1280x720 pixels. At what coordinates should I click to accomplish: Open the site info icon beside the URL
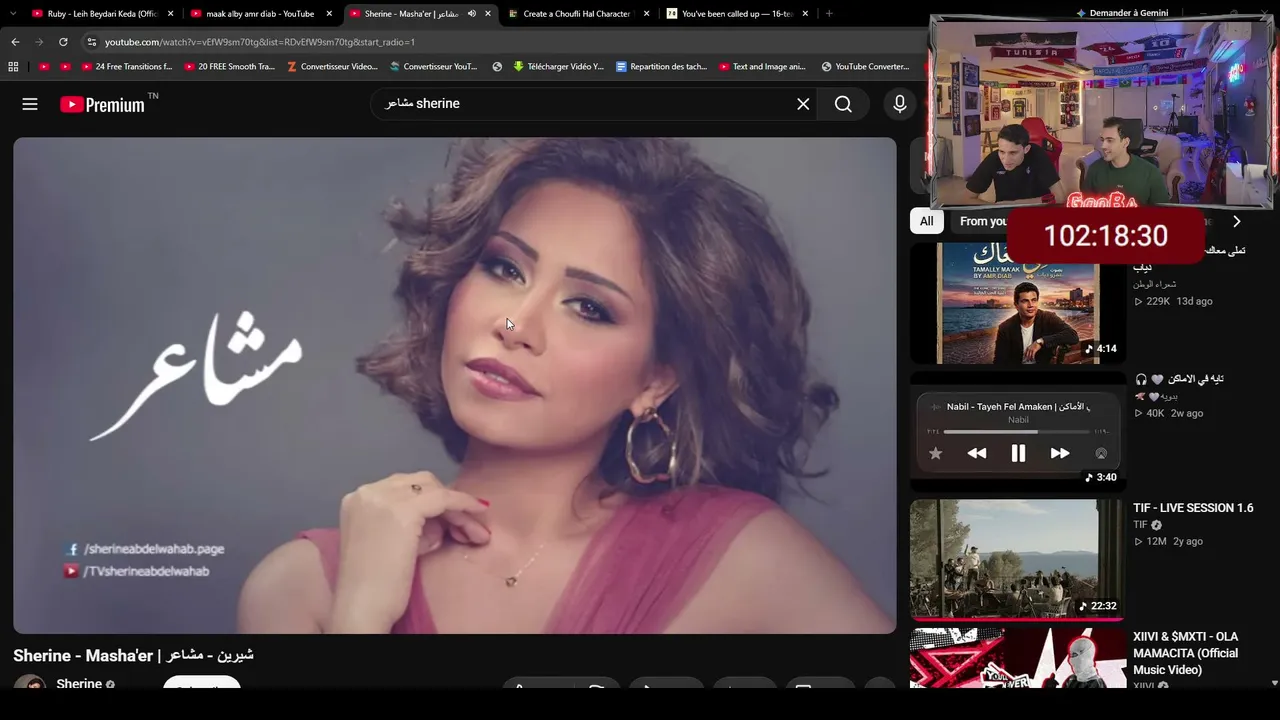pos(92,42)
